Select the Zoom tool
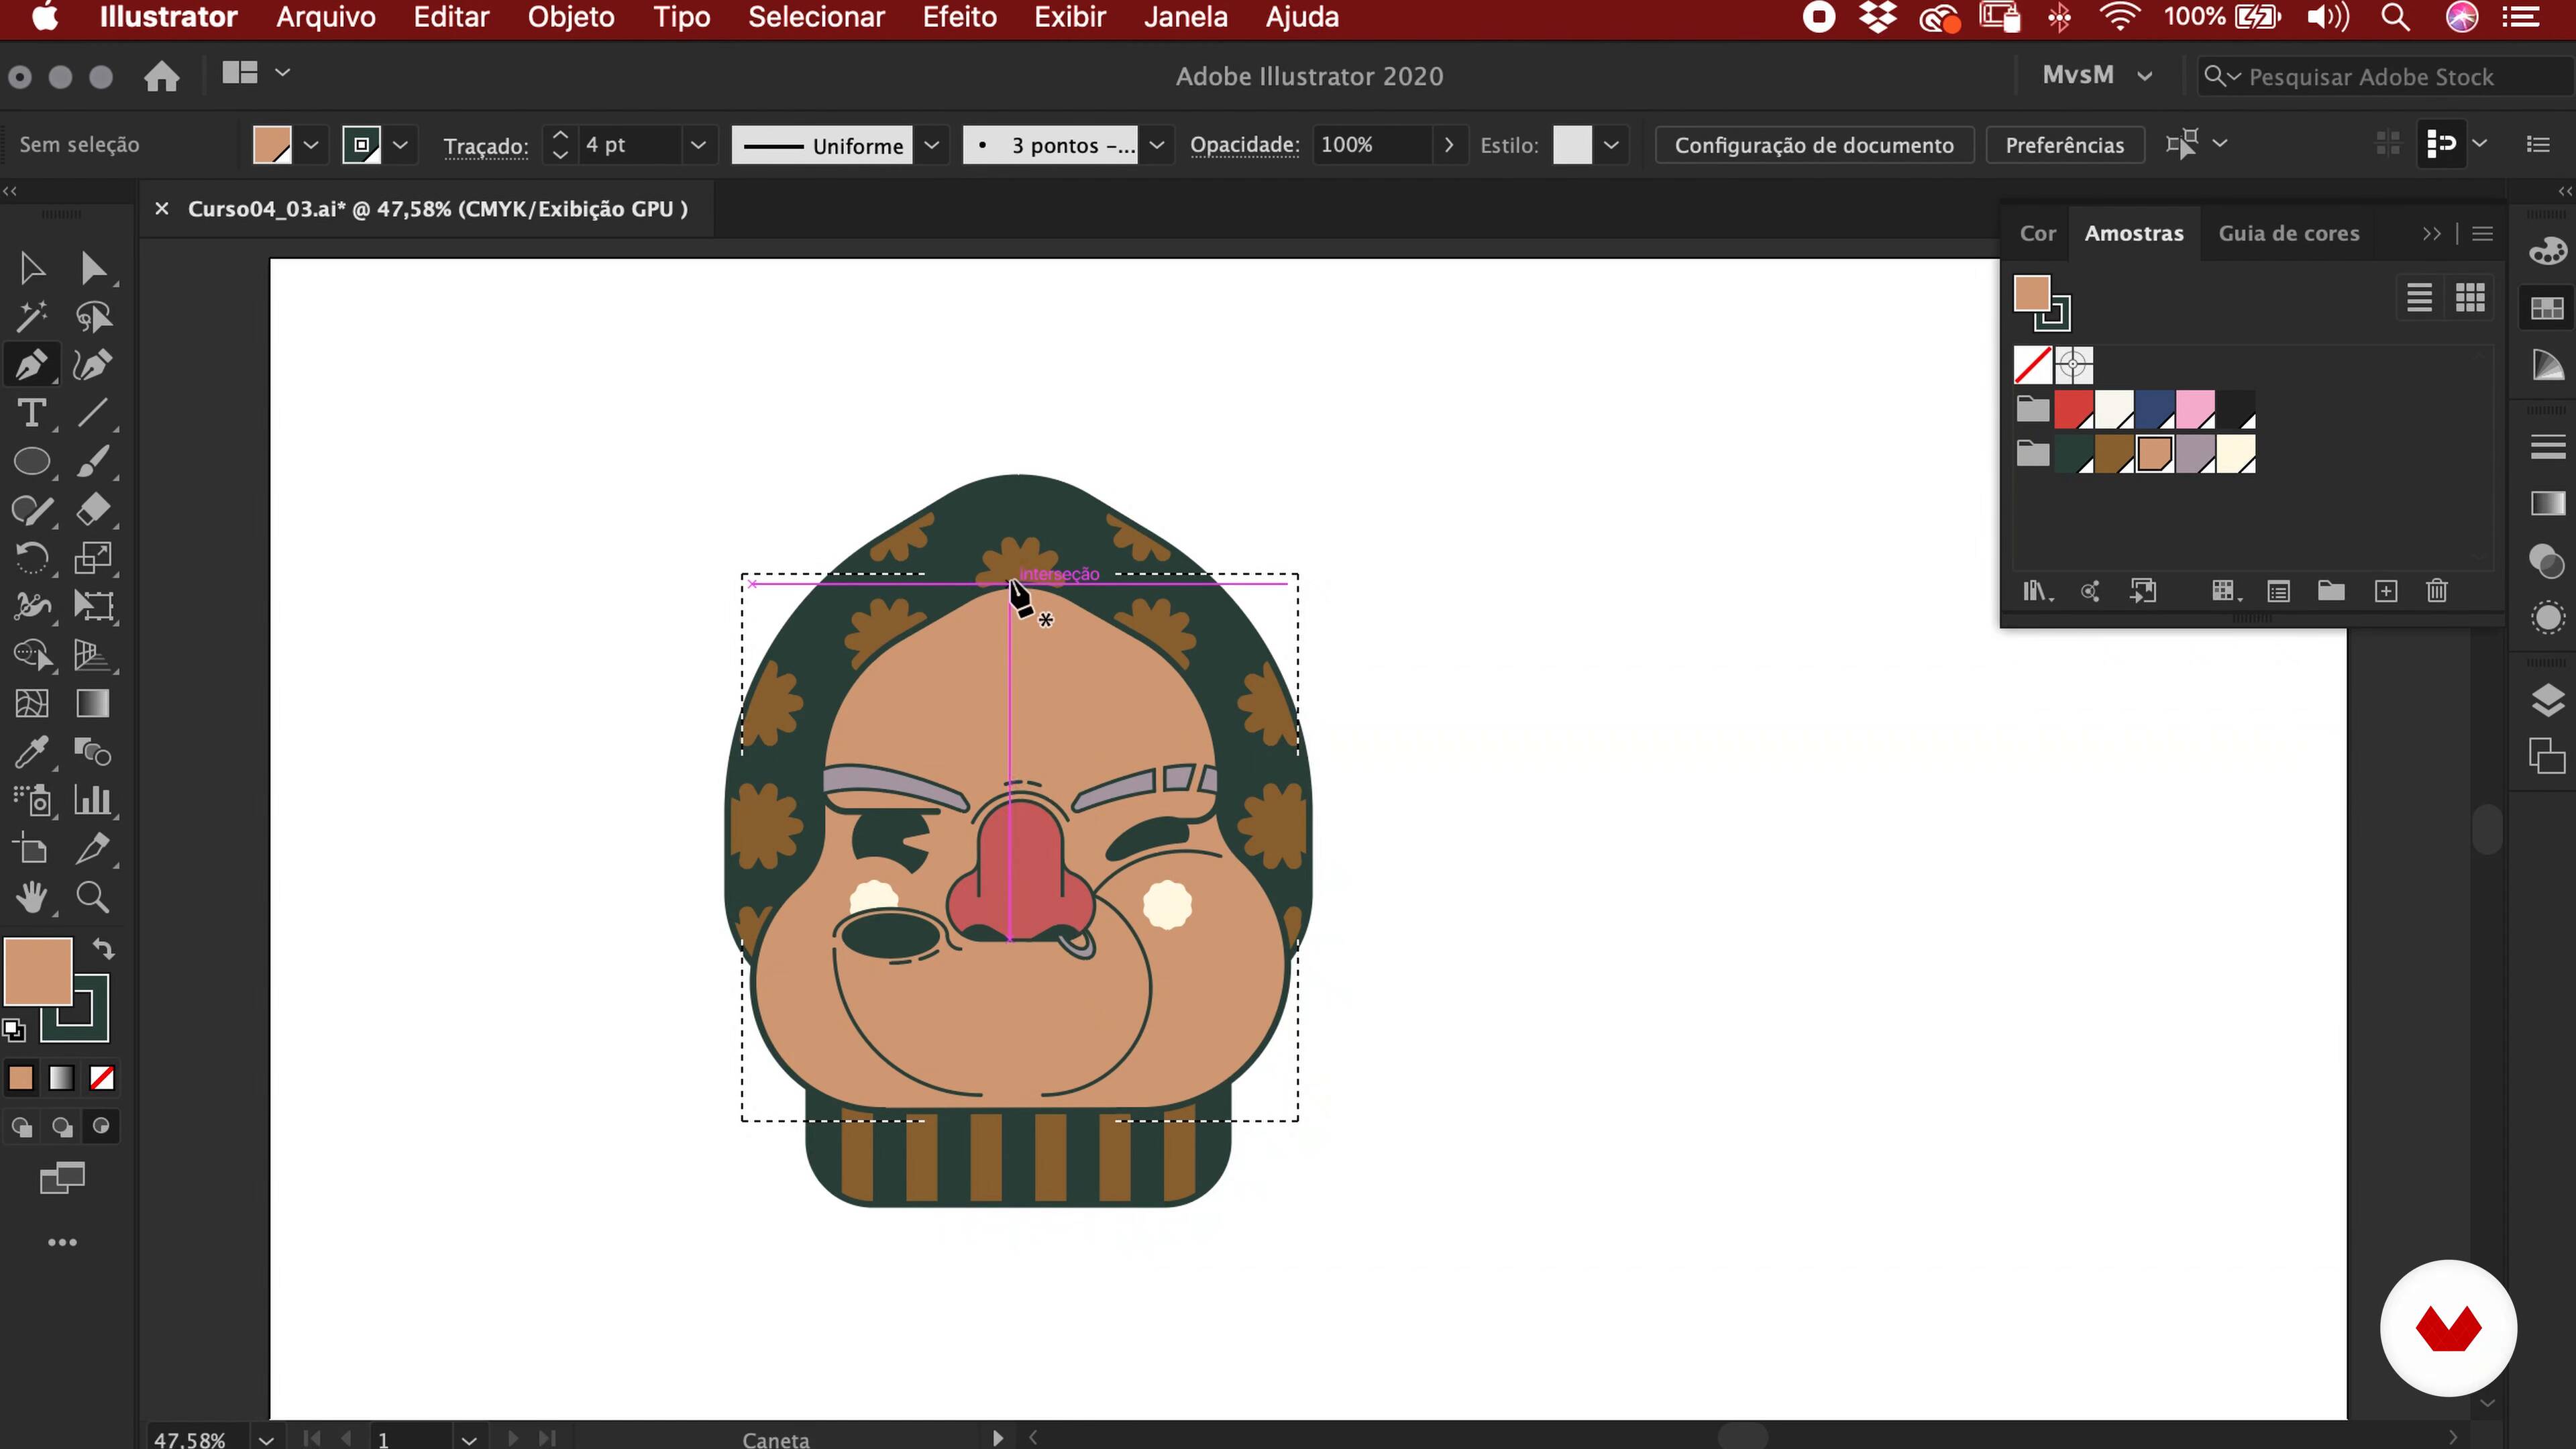Image resolution: width=2576 pixels, height=1449 pixels. click(93, 897)
